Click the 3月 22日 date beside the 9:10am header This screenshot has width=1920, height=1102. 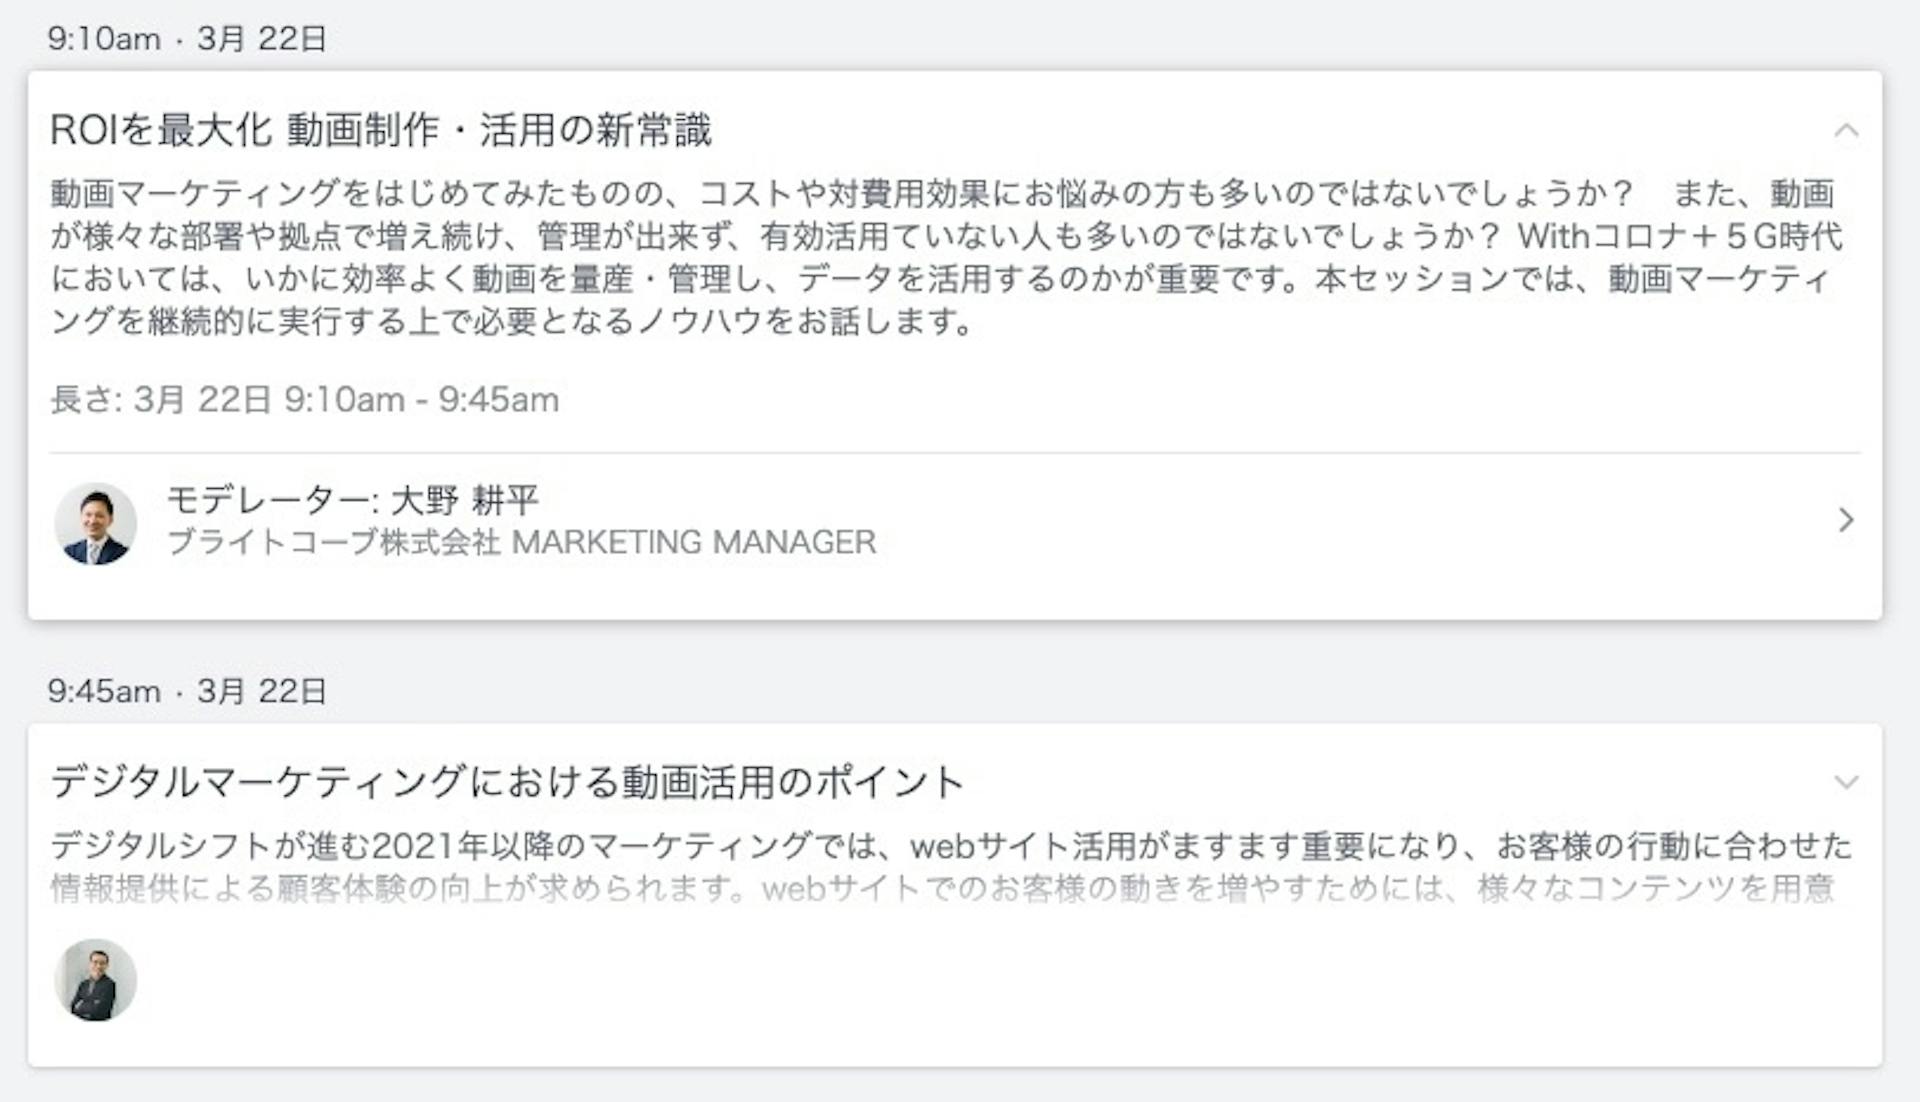[262, 39]
